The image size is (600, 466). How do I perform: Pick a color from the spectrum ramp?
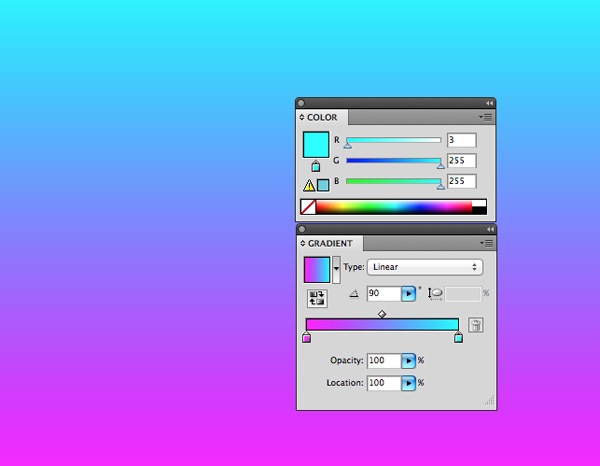coord(394,207)
